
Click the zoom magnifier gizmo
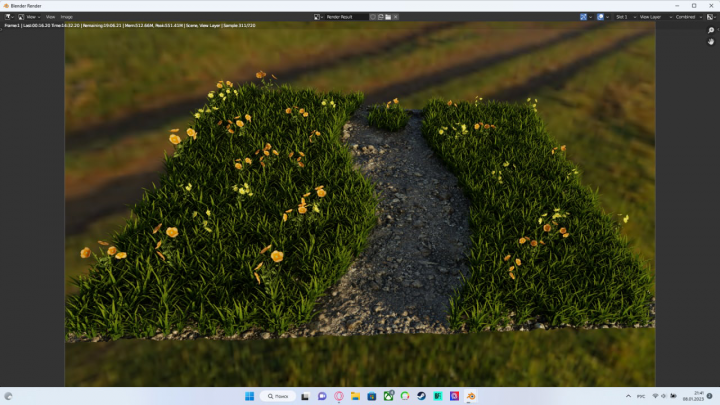coord(711,30)
